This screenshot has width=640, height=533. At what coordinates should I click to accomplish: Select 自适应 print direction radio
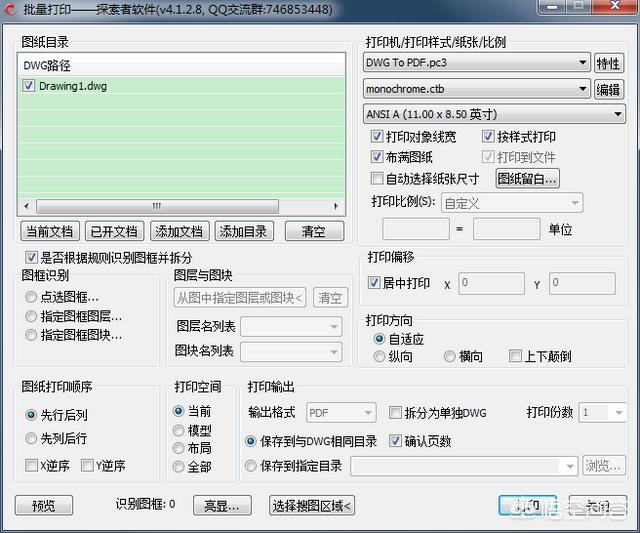click(x=379, y=339)
